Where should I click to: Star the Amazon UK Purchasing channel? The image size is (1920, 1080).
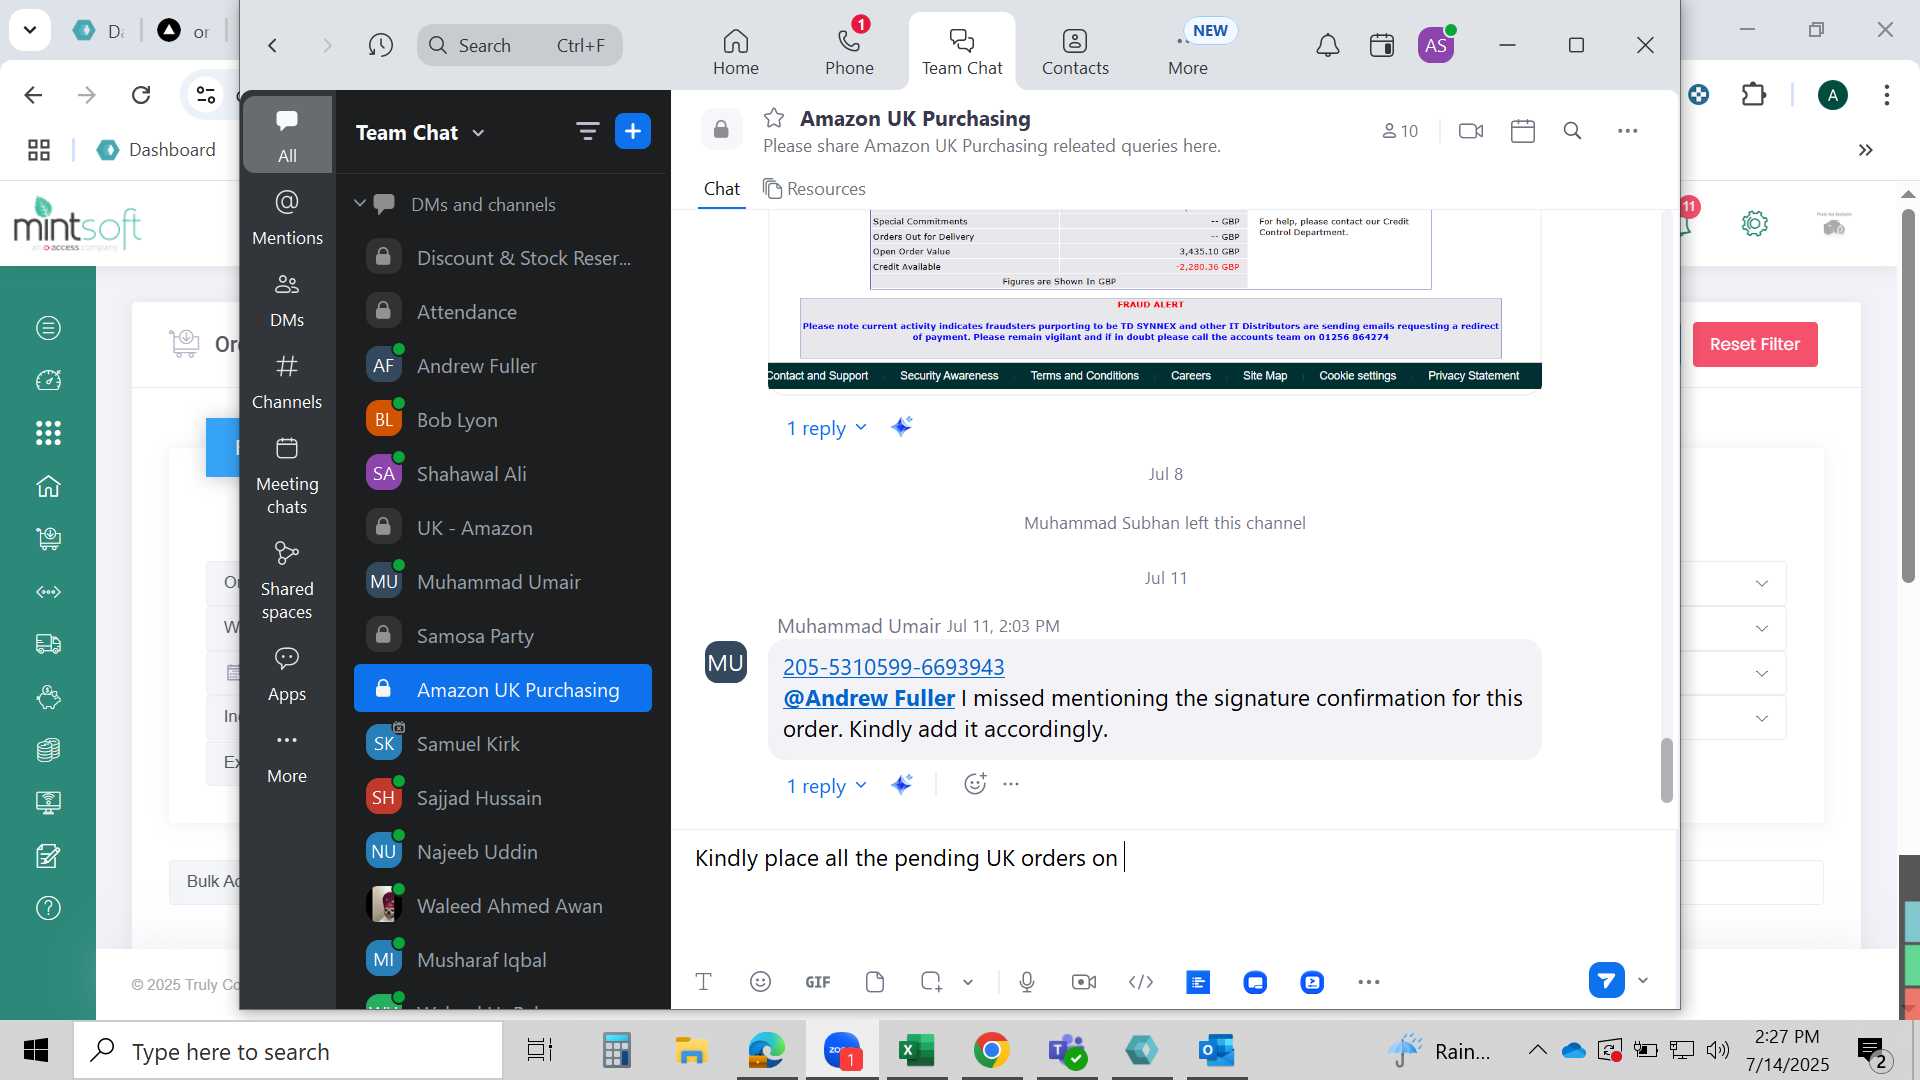[x=774, y=118]
